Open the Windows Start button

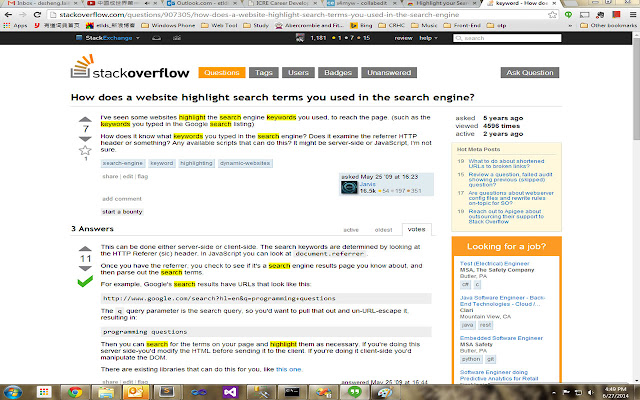(13, 392)
